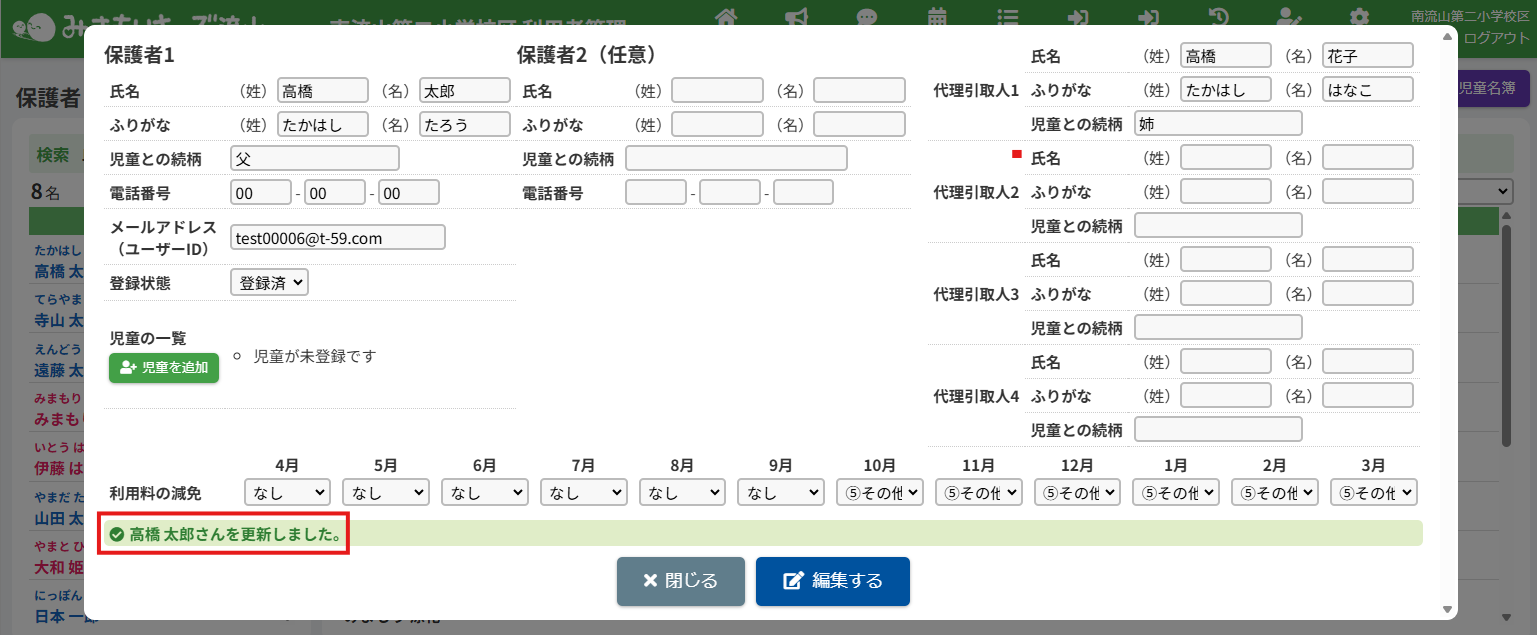This screenshot has height=635, width=1537.
Task: Click the green 児童を追加 button
Action: [164, 367]
